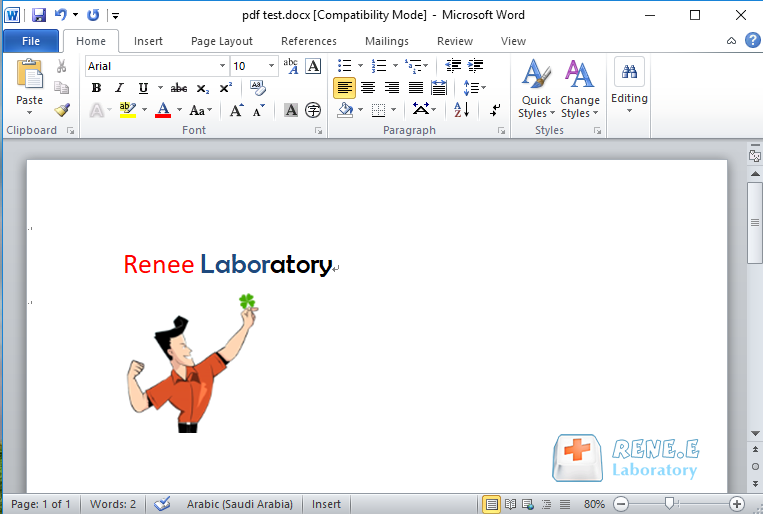Center align the paragraph text
This screenshot has width=763, height=514.
(x=368, y=88)
